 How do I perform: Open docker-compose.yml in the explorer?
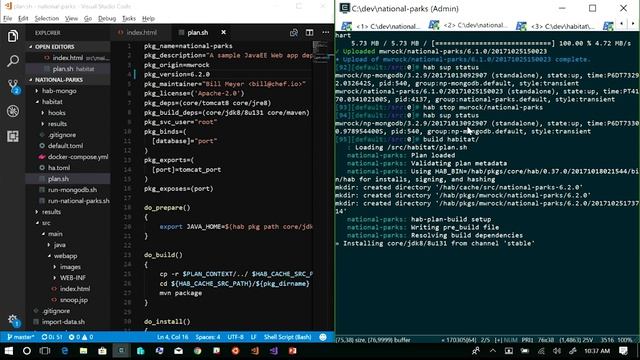click(78, 157)
